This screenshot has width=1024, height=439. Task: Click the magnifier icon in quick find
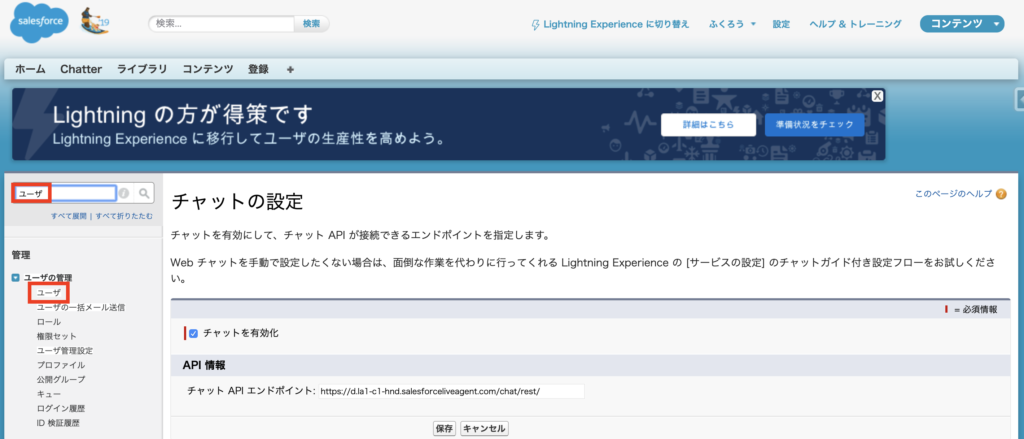(145, 193)
